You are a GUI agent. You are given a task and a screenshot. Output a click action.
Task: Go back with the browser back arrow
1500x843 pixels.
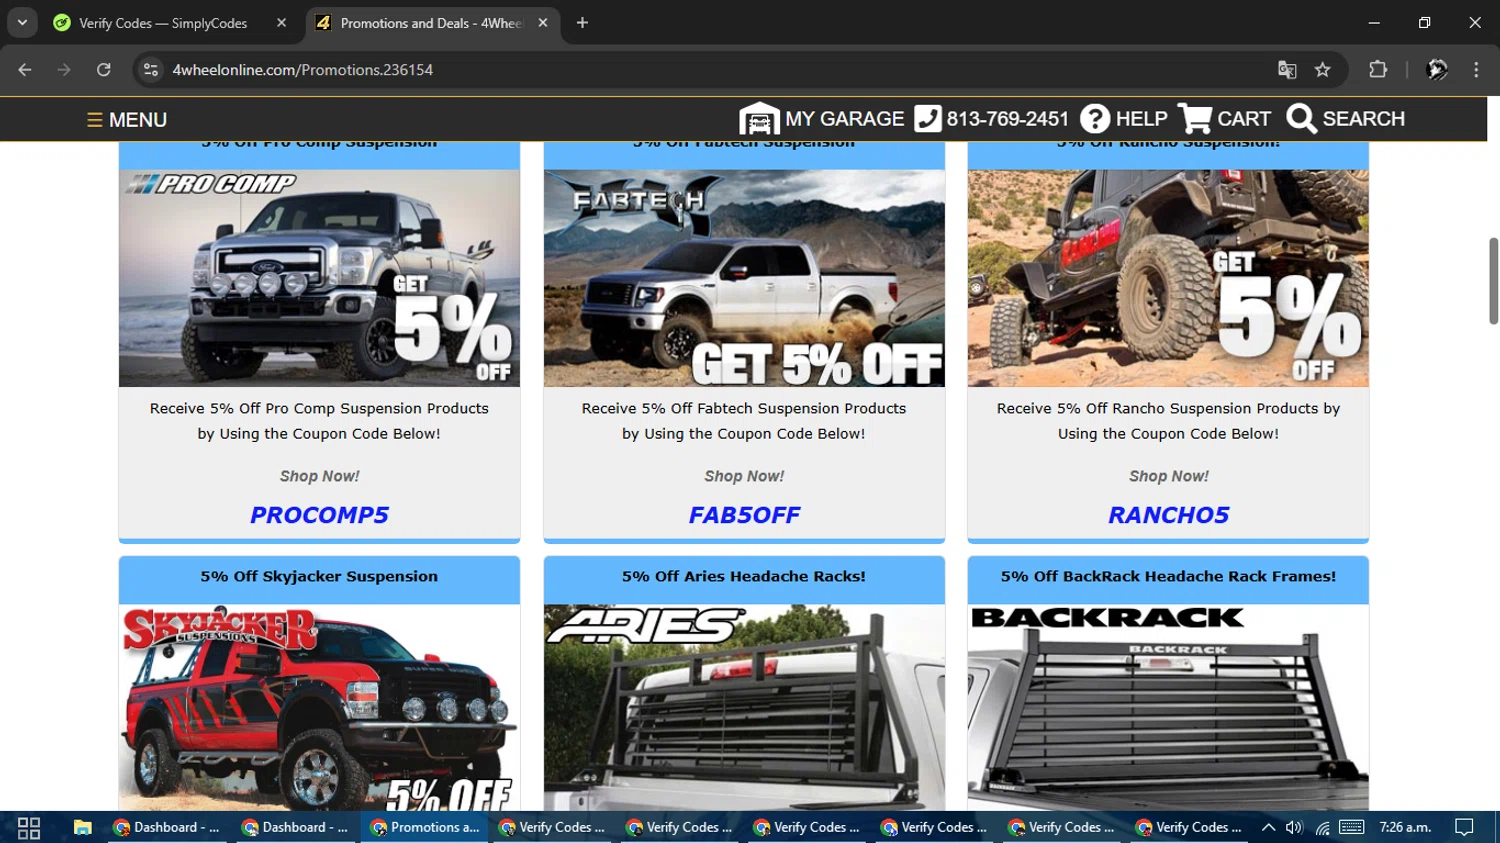[25, 70]
